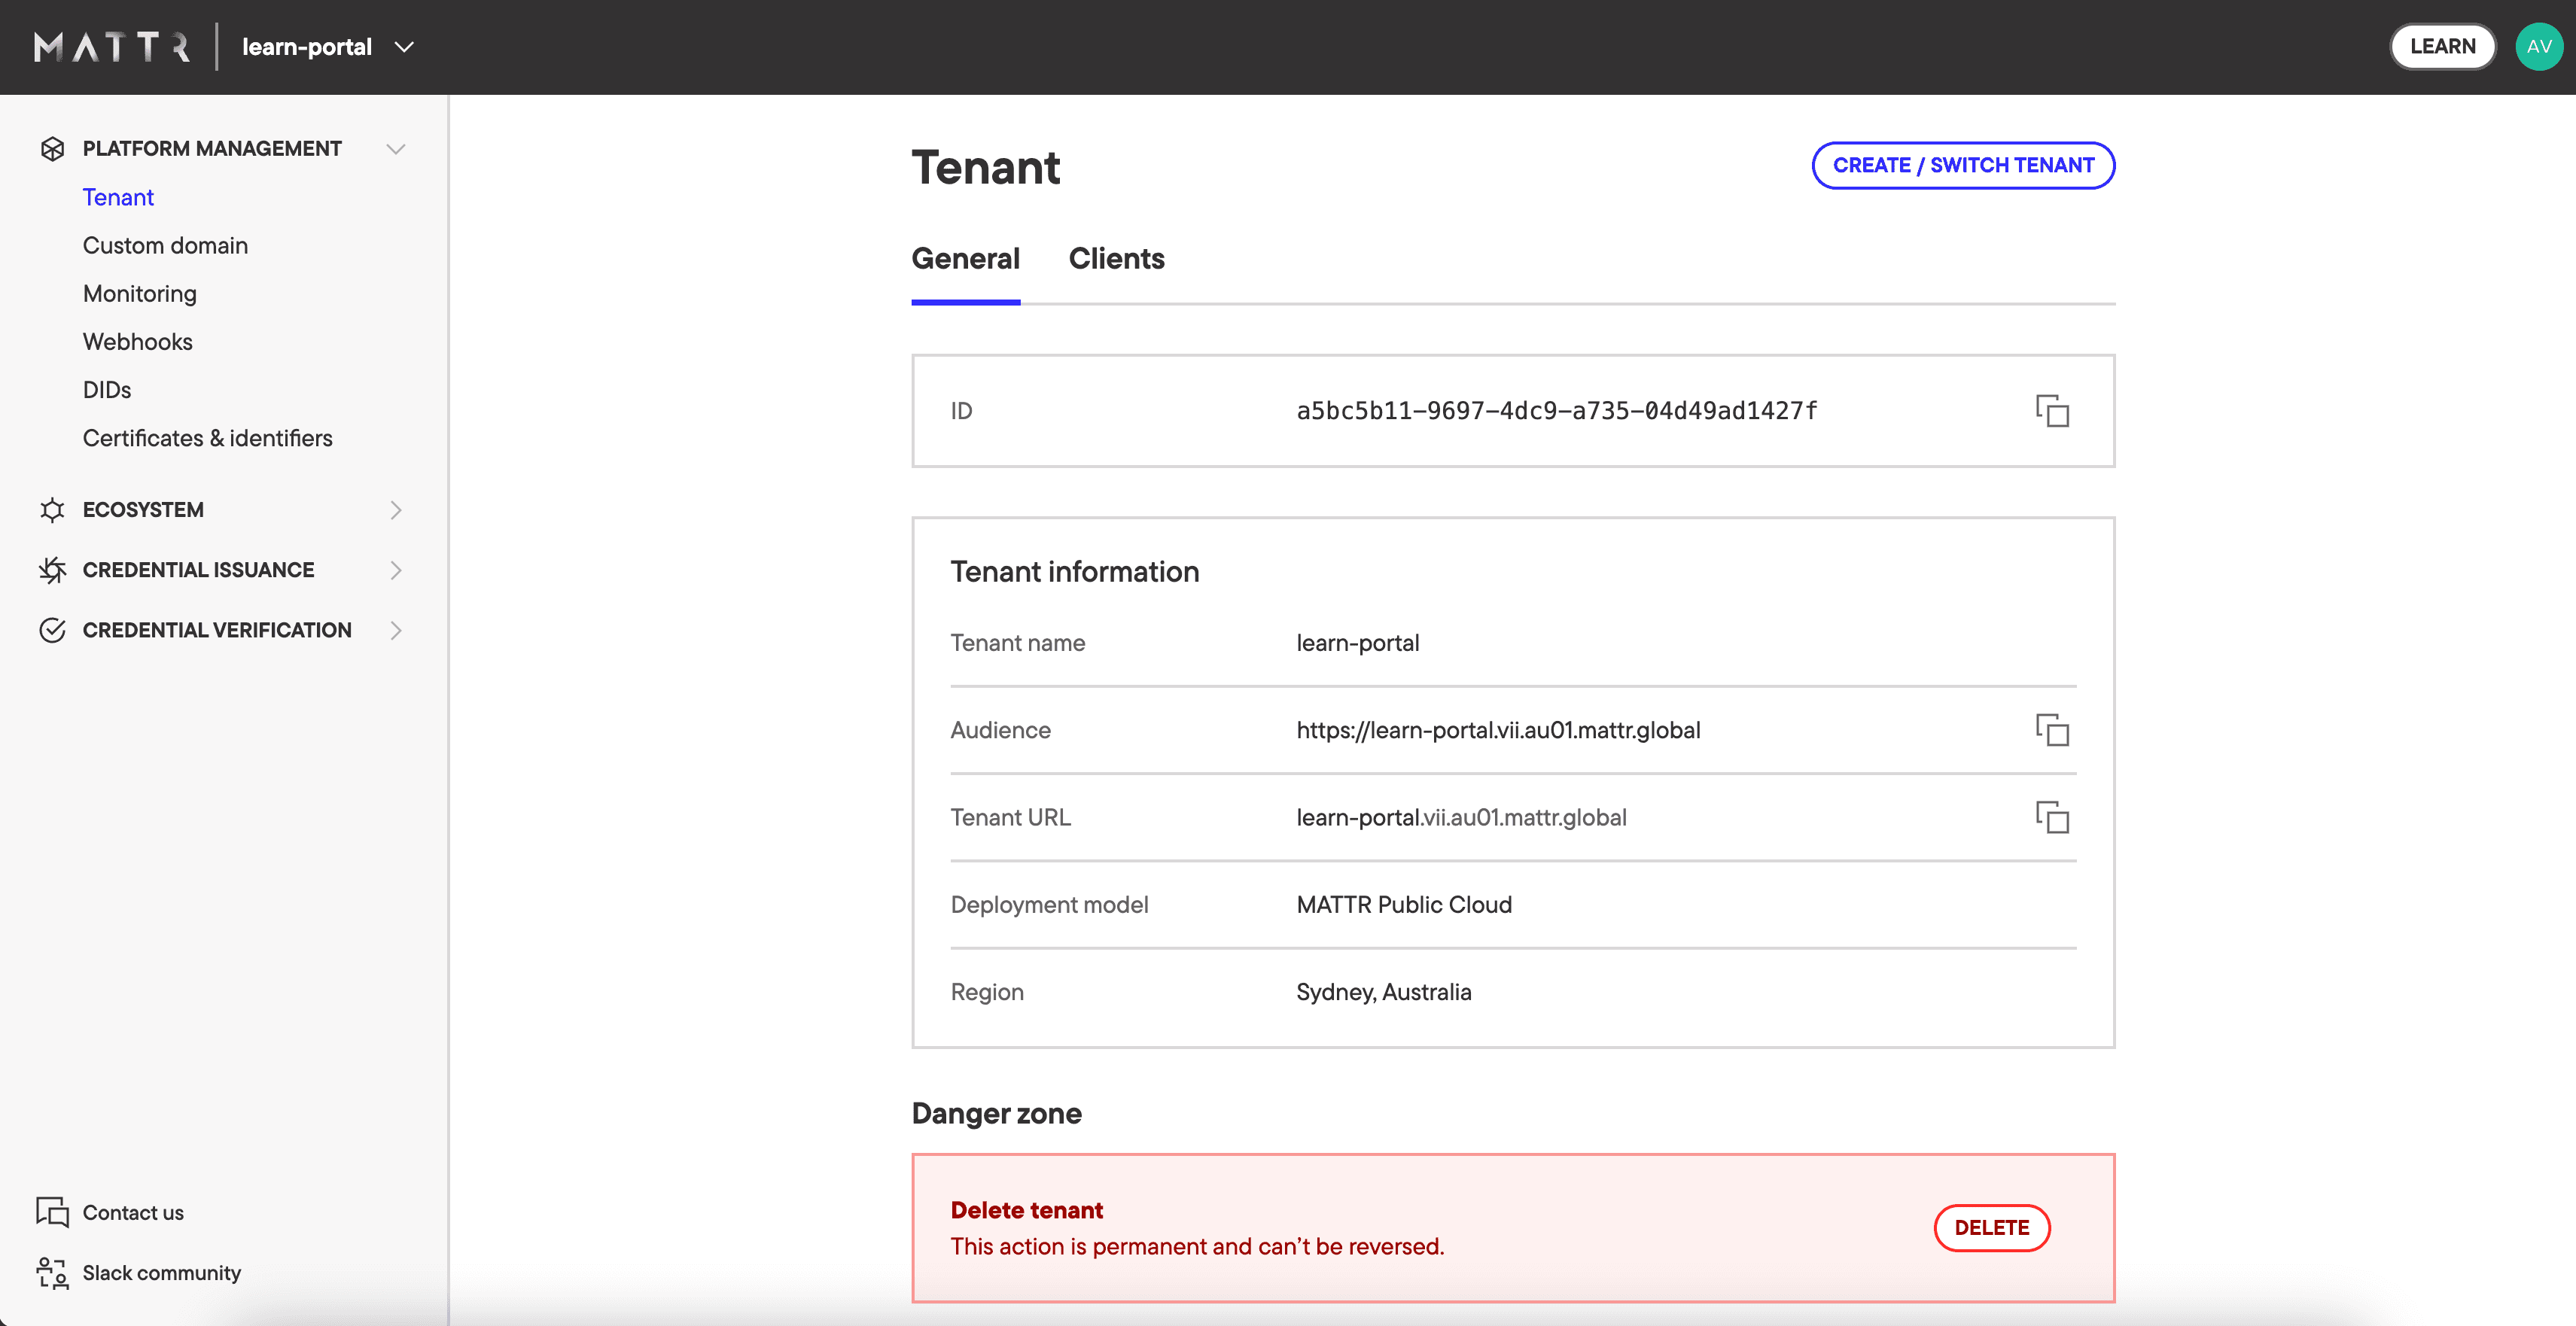Click the copy icon next to Audience URL
This screenshot has width=2576, height=1326.
2054,731
